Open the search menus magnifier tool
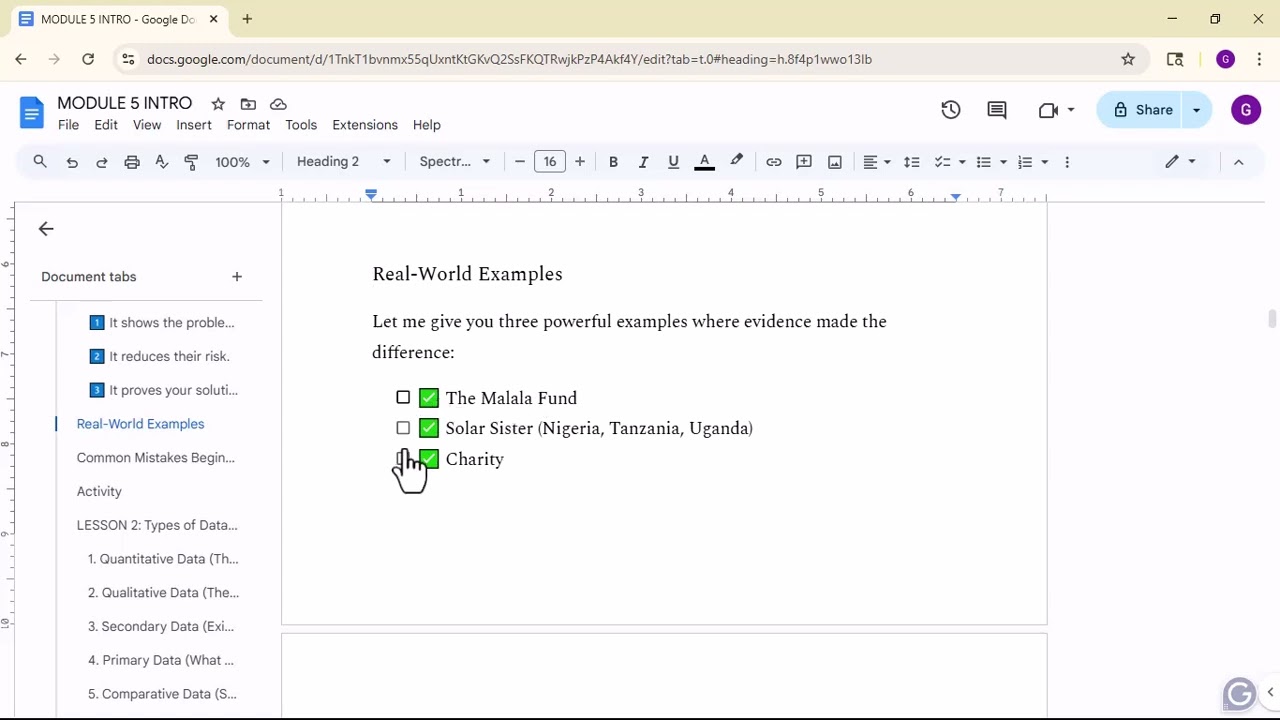 (40, 162)
